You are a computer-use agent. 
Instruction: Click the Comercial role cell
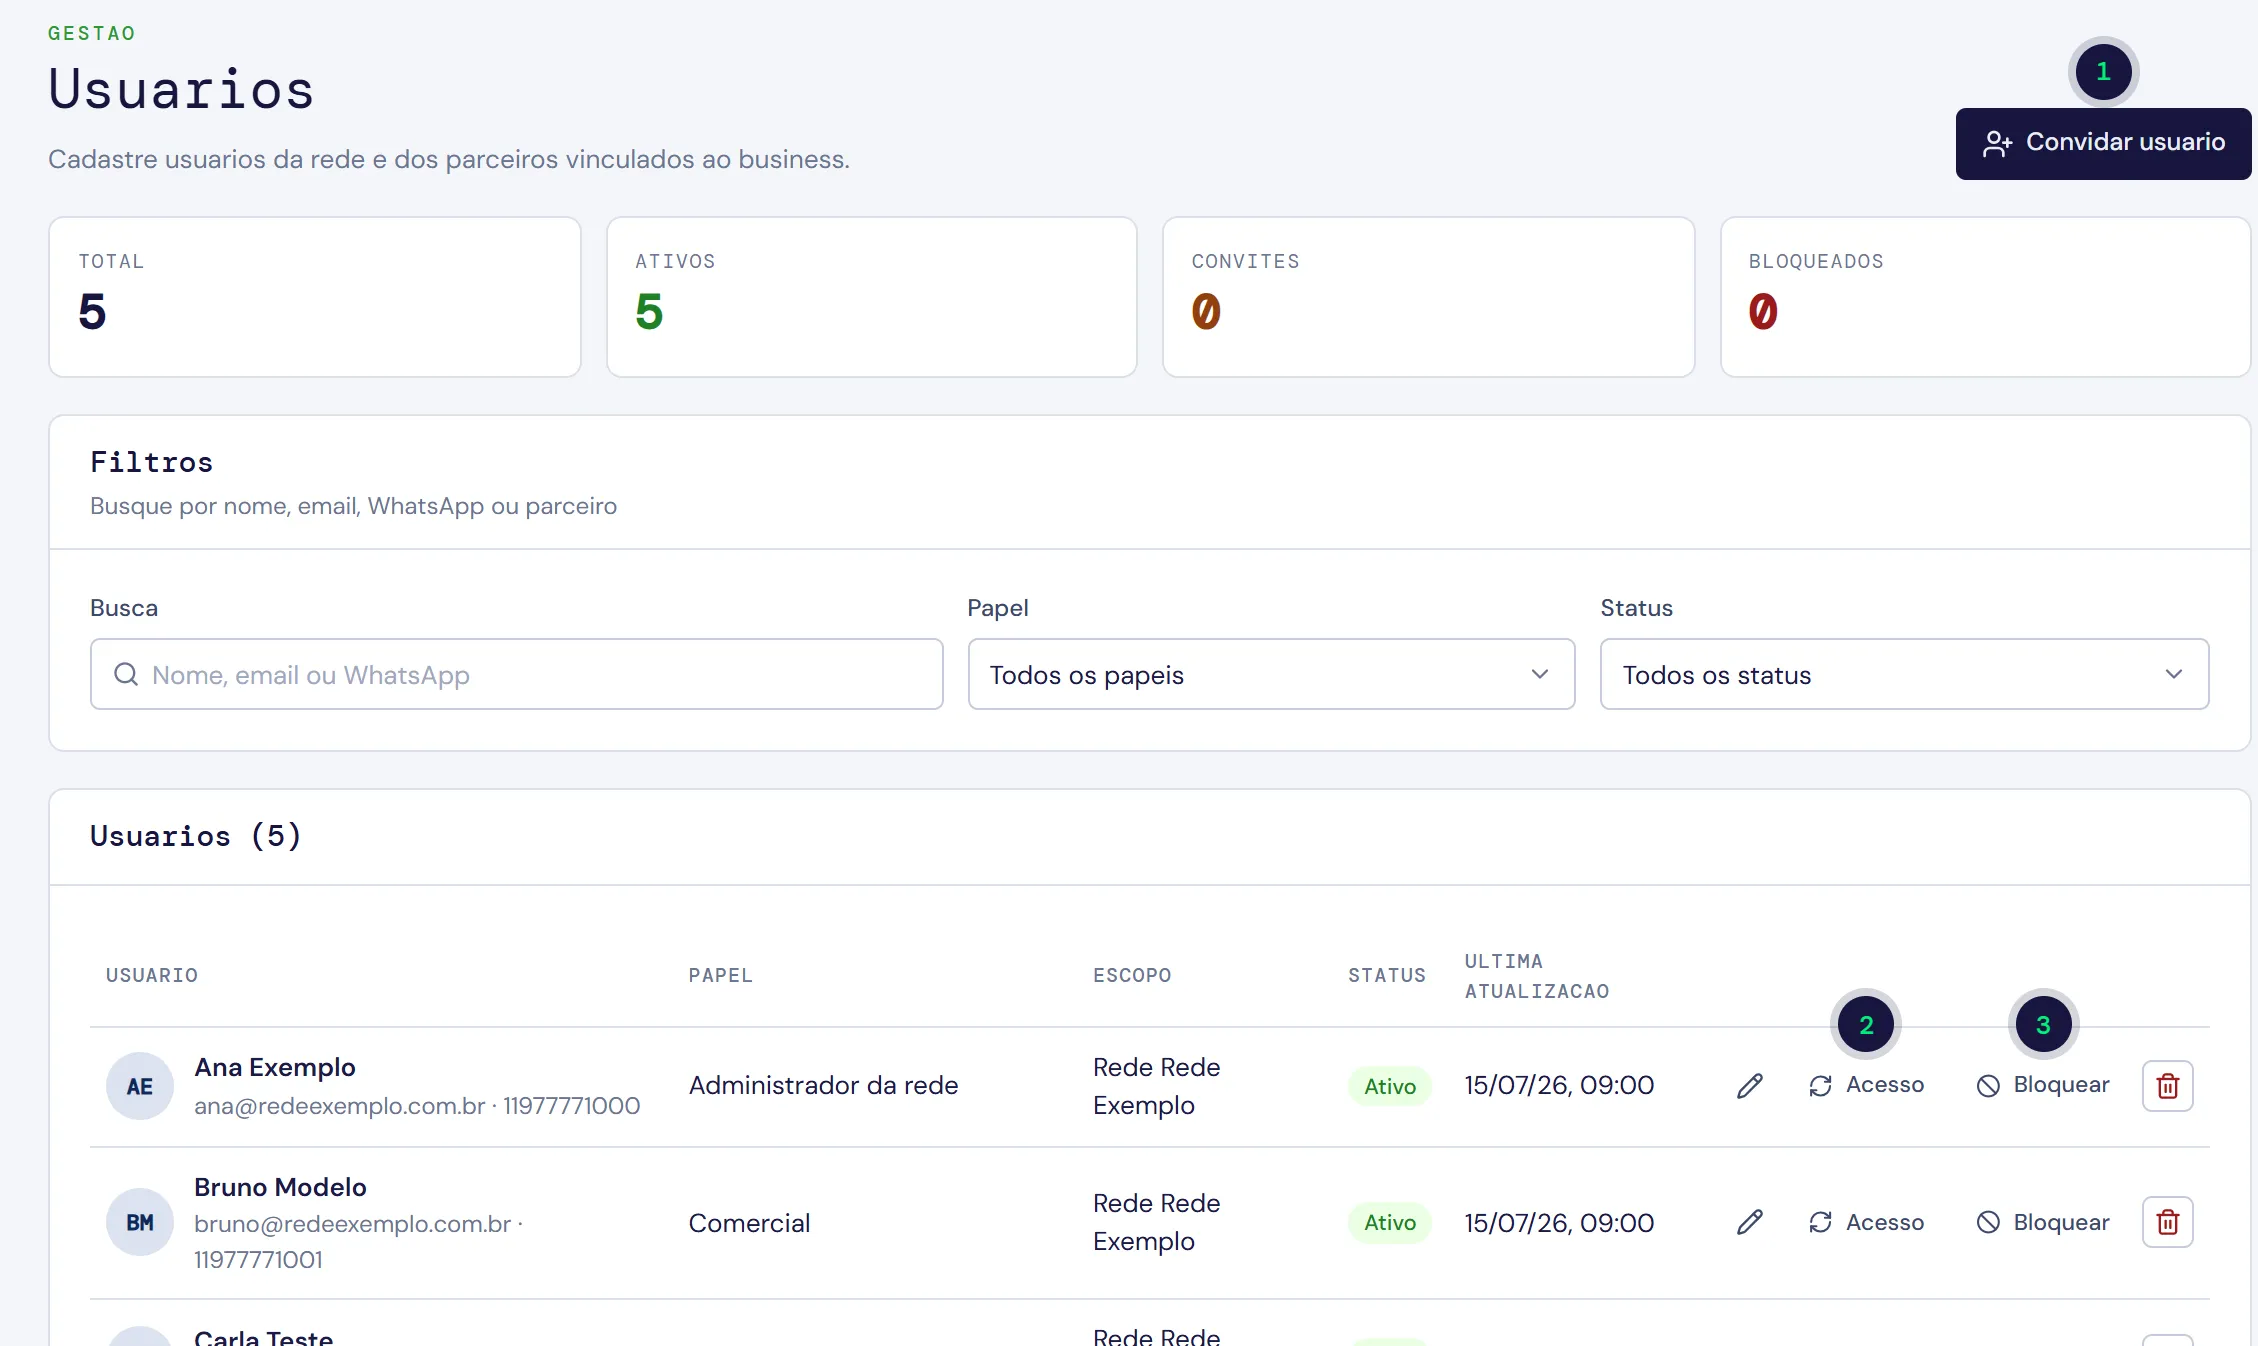(749, 1224)
